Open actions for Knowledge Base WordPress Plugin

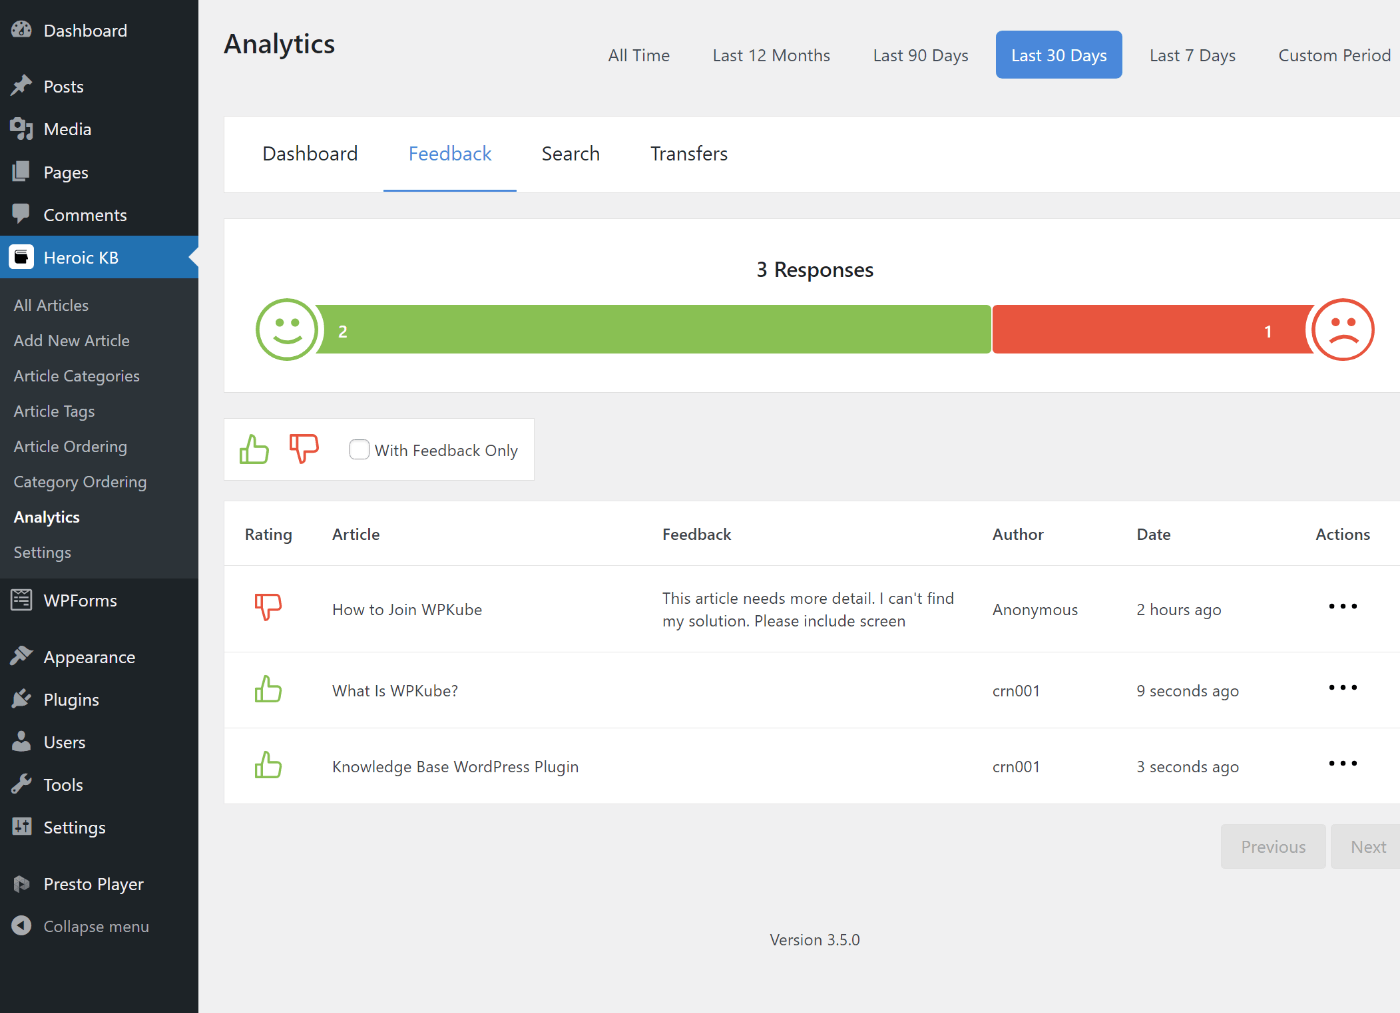click(1343, 763)
